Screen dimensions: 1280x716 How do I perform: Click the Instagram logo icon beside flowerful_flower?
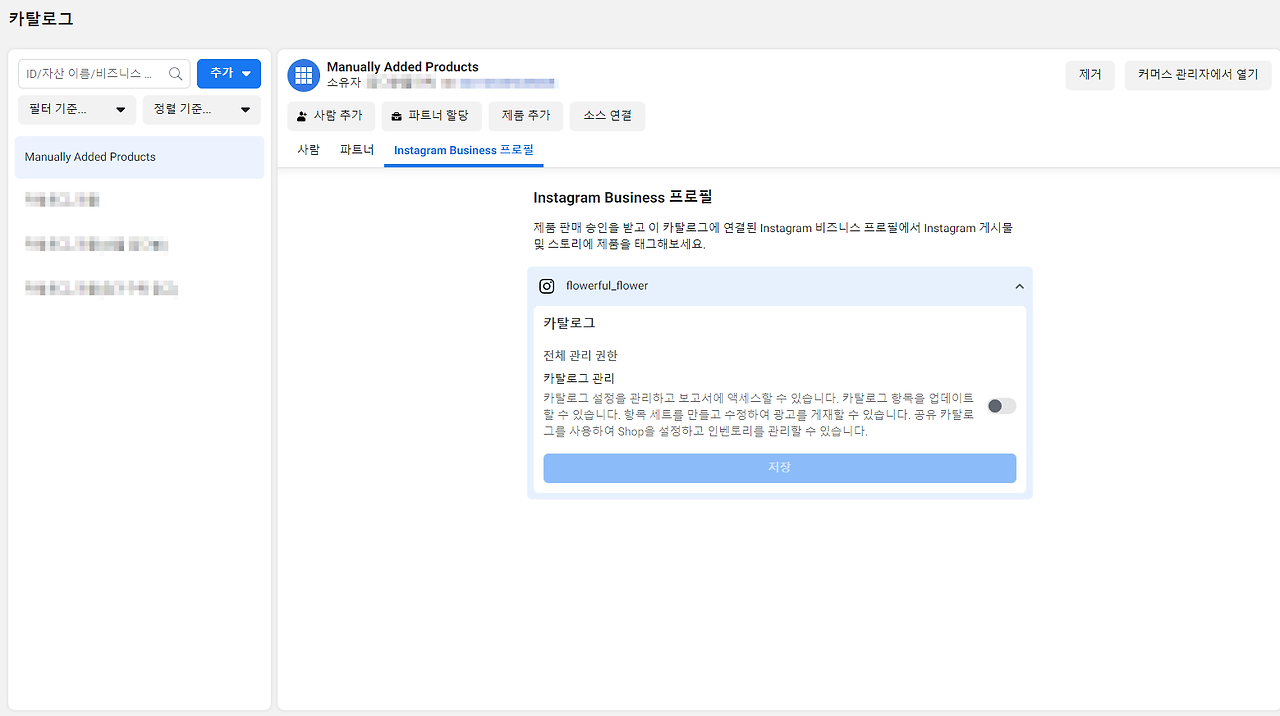547,286
